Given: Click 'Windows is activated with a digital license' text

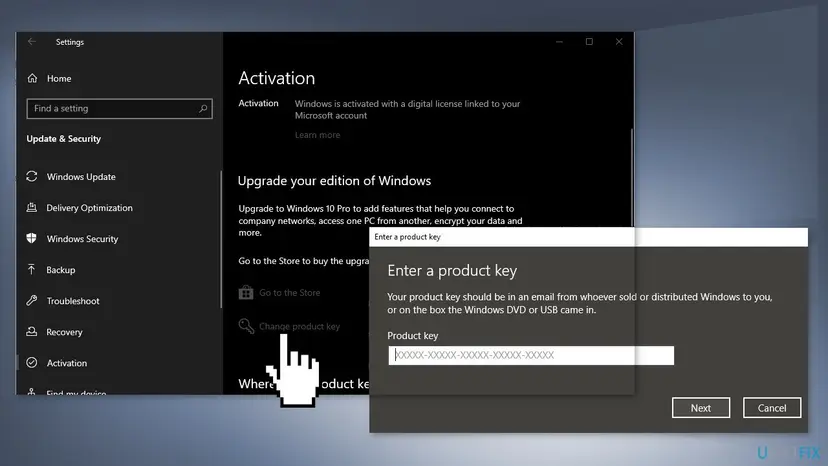Looking at the screenshot, I should click(x=407, y=109).
